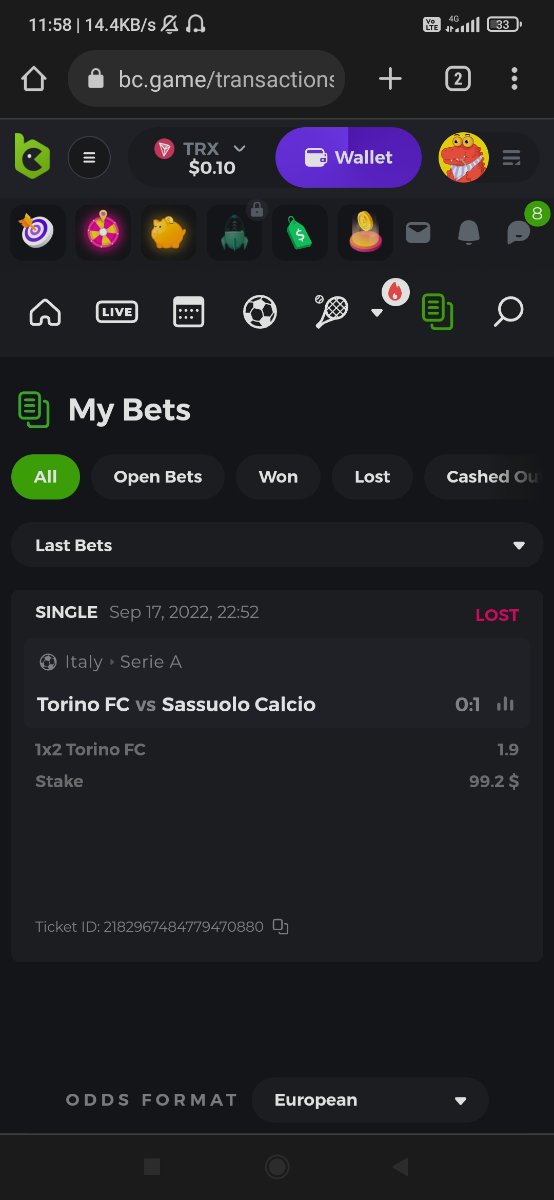Open the tennis racket sports icon
This screenshot has height=1200, width=554.
tap(331, 312)
